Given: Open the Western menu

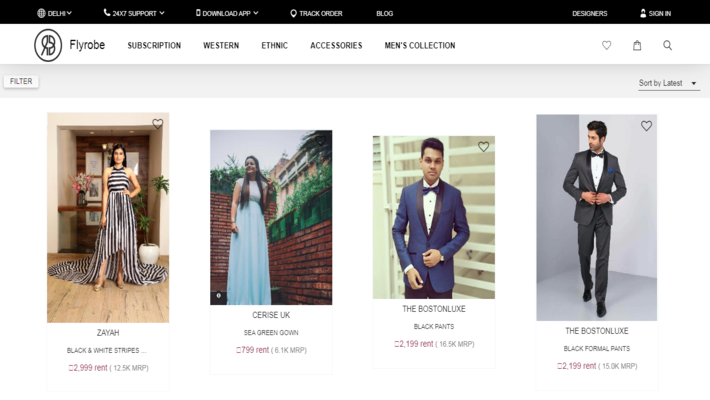Looking at the screenshot, I should [221, 46].
